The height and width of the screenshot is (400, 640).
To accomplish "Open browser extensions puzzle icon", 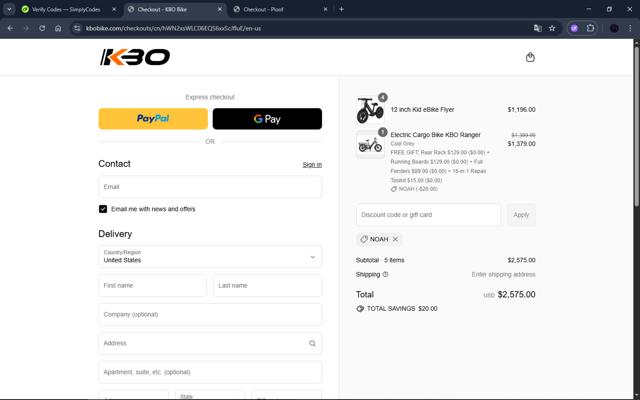I will 590,28.
